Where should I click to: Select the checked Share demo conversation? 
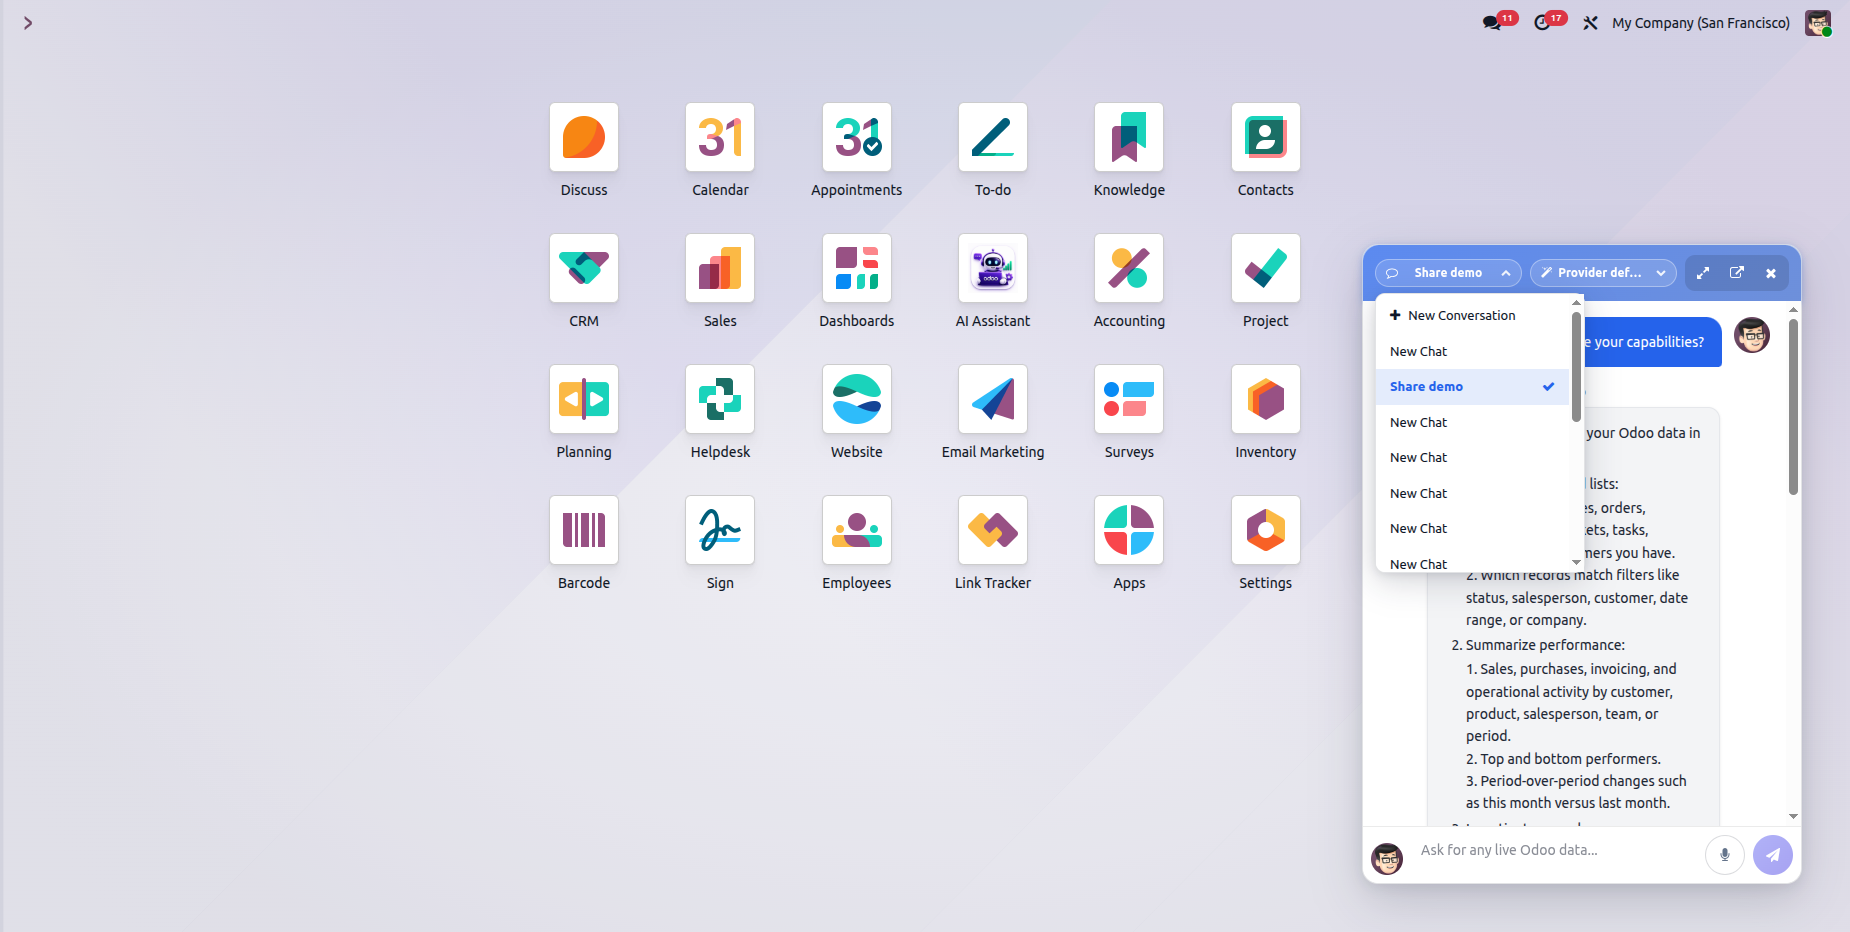pos(1473,387)
